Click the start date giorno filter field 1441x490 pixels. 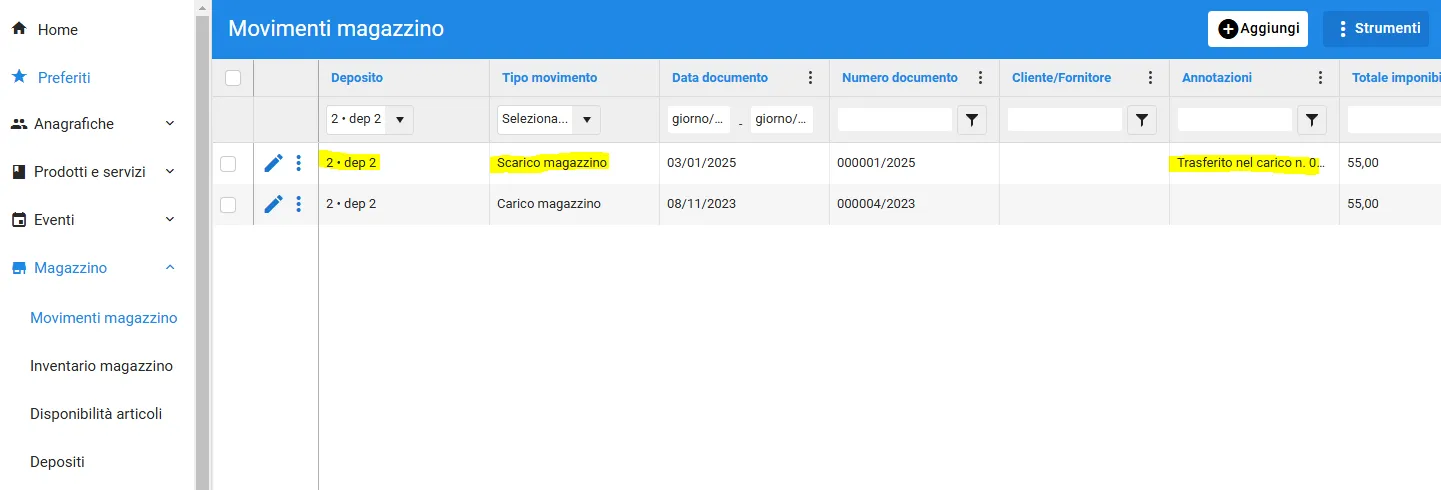pyautogui.click(x=699, y=120)
